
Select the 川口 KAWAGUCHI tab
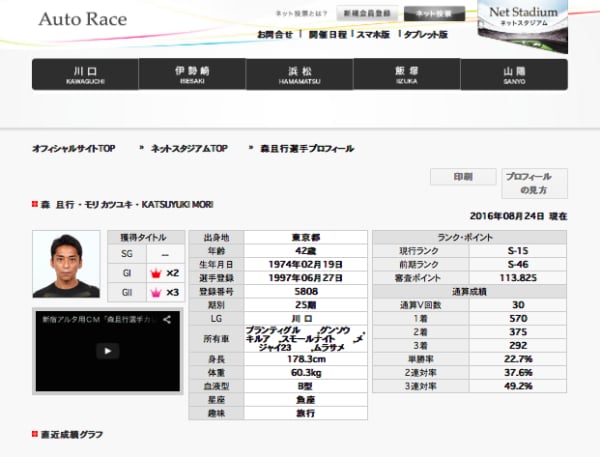[85, 74]
